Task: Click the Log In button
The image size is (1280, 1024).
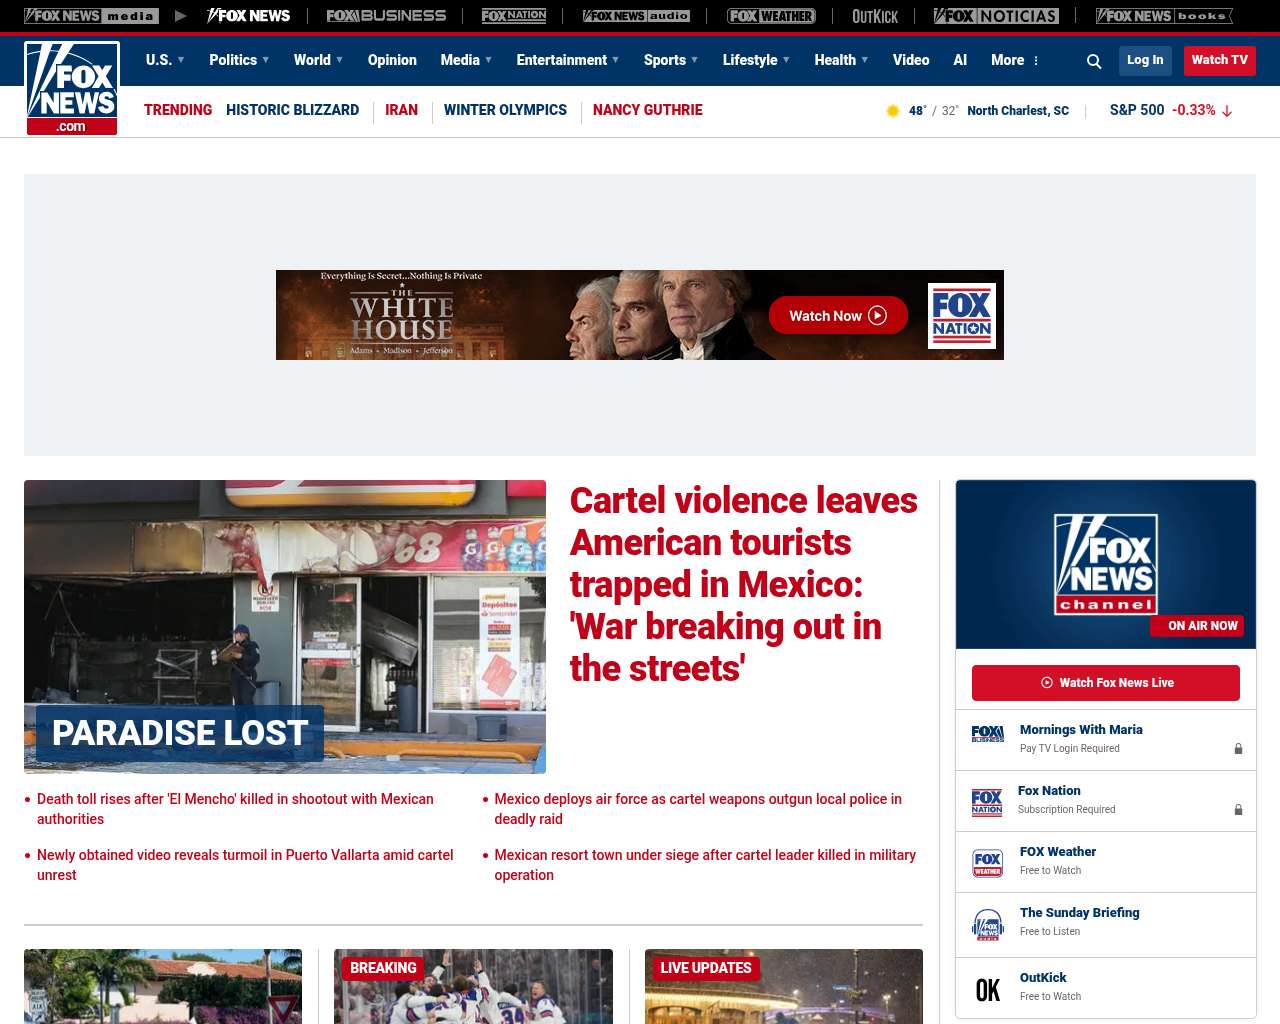Action: coord(1145,61)
